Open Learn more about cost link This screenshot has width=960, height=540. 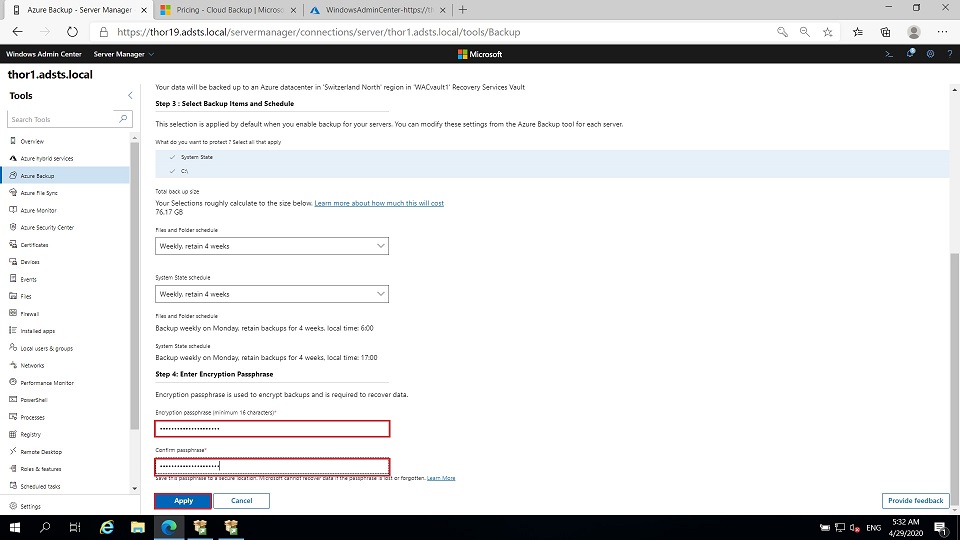(x=379, y=203)
